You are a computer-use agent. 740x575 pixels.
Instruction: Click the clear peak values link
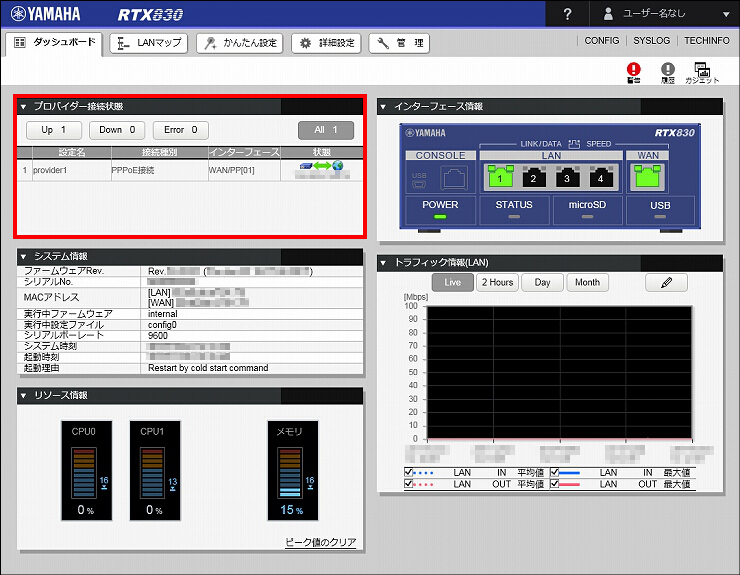[320, 542]
